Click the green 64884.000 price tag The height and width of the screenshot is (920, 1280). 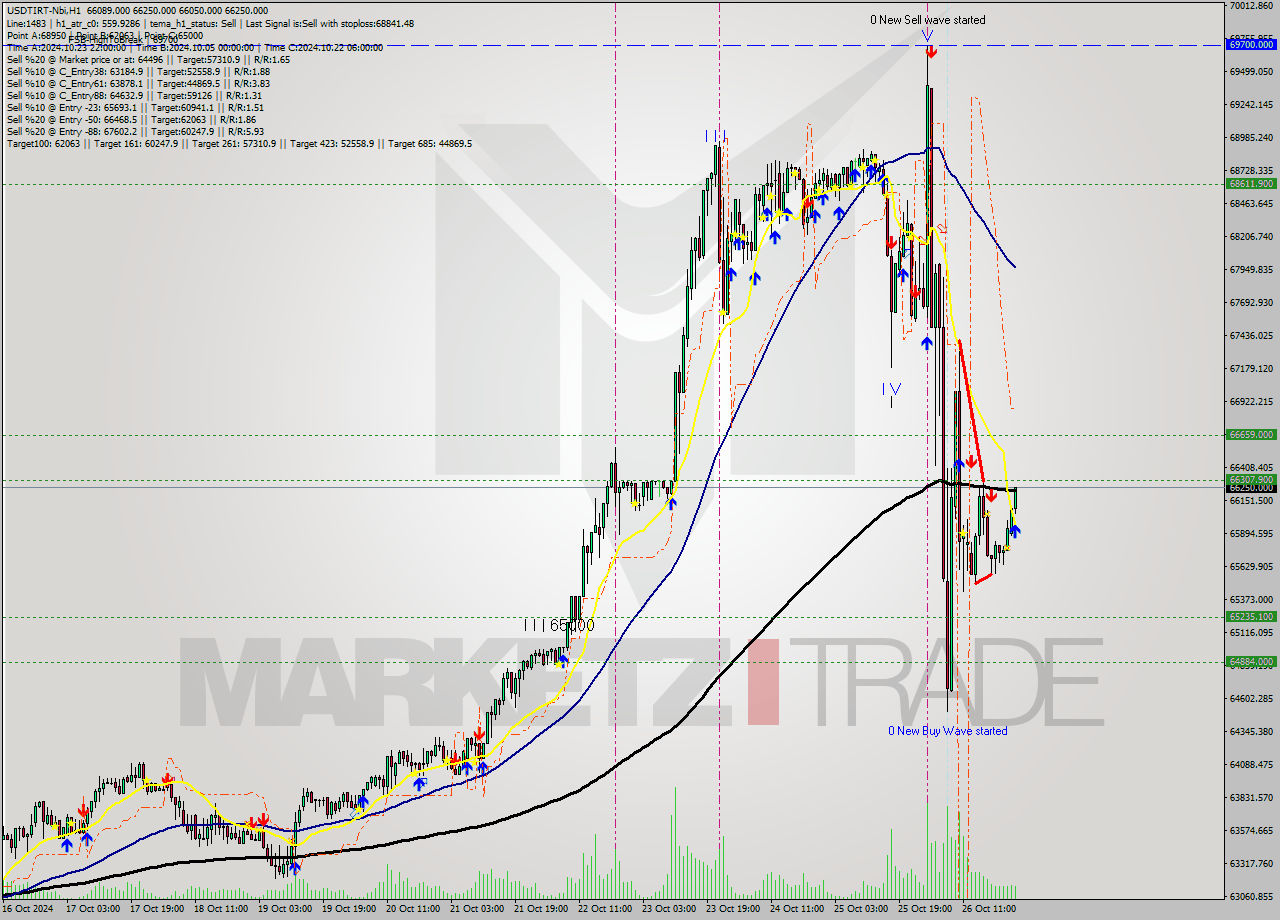[x=1251, y=662]
